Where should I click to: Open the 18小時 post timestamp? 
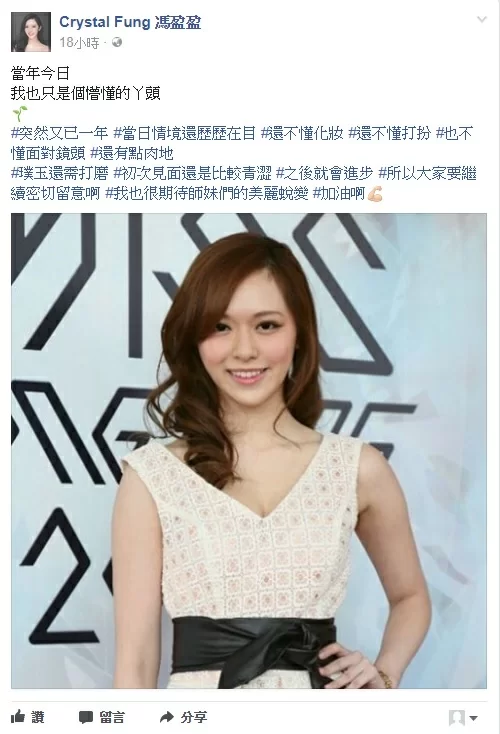pyautogui.click(x=80, y=43)
